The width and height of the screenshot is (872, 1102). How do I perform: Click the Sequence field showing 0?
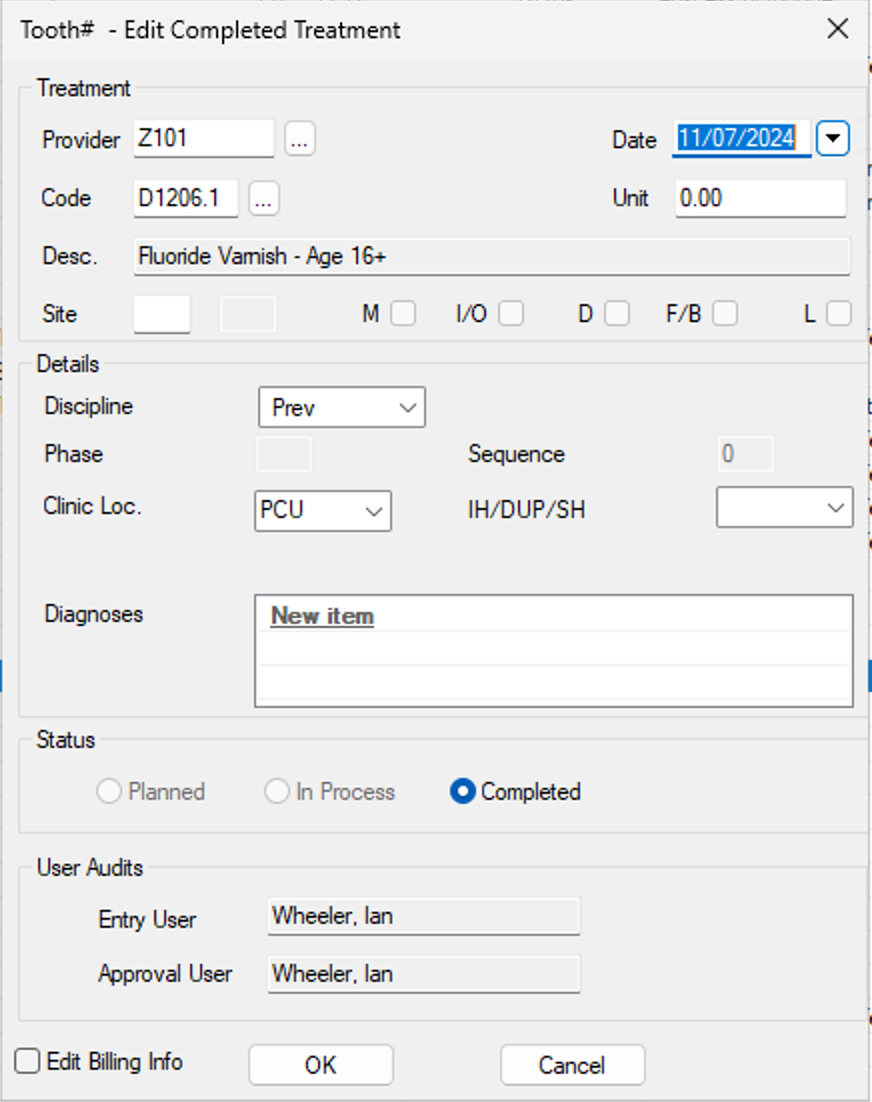pyautogui.click(x=746, y=454)
